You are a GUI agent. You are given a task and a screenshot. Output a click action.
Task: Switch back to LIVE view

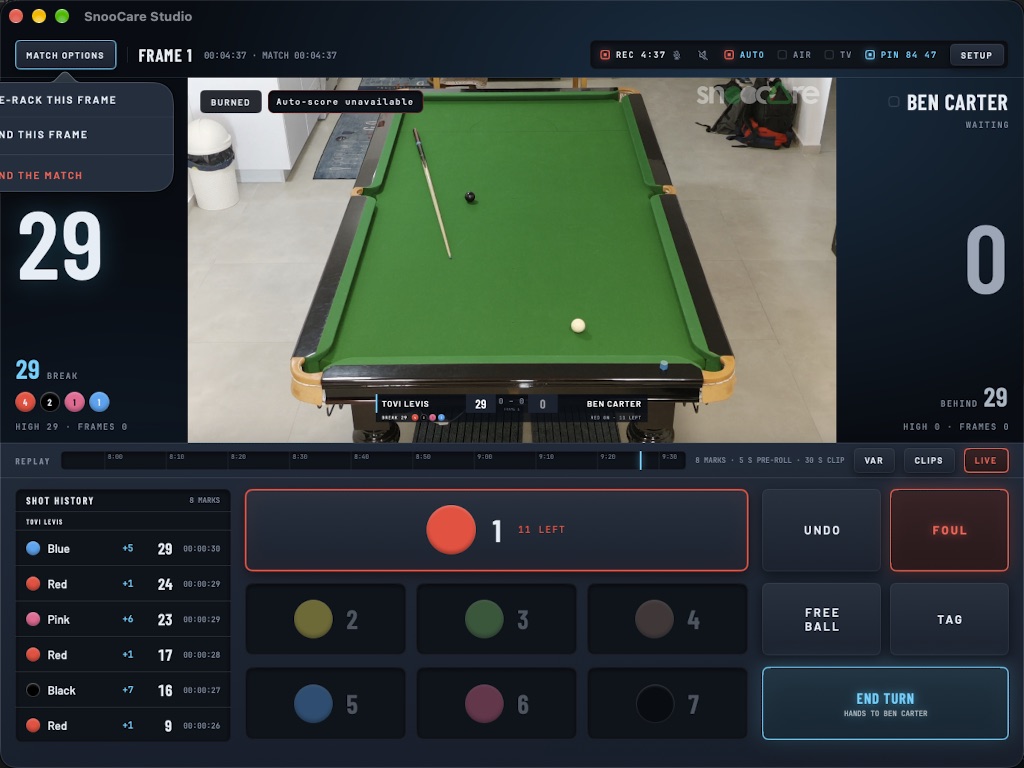[985, 460]
